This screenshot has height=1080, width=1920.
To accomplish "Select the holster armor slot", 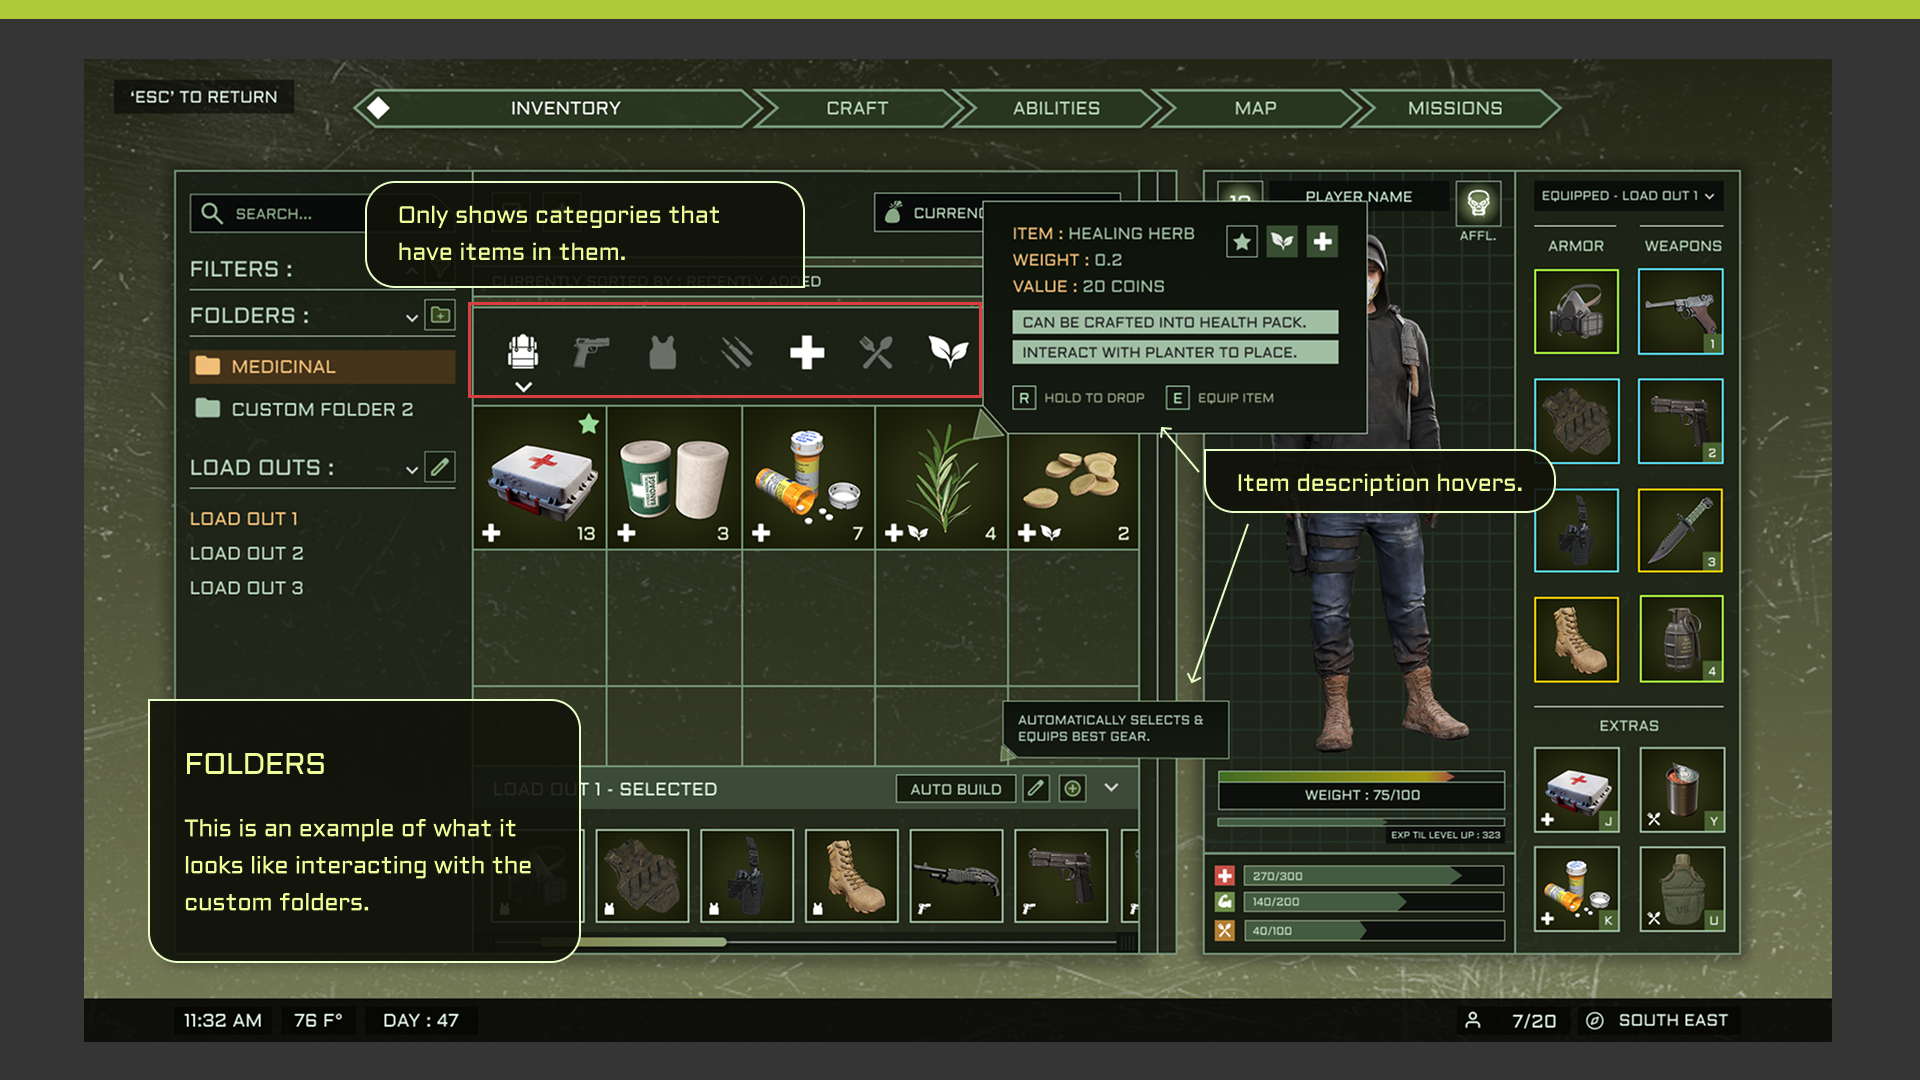I will pos(1576,530).
